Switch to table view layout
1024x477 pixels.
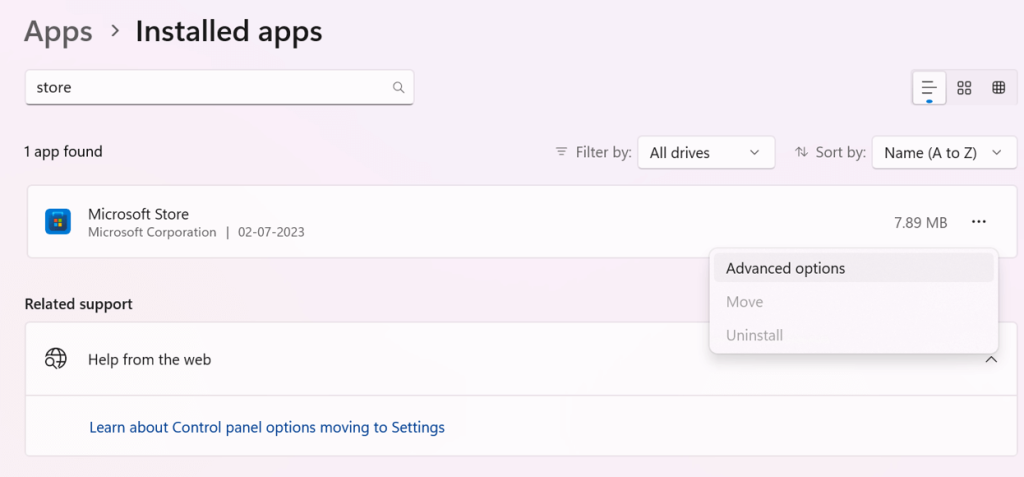pyautogui.click(x=998, y=88)
